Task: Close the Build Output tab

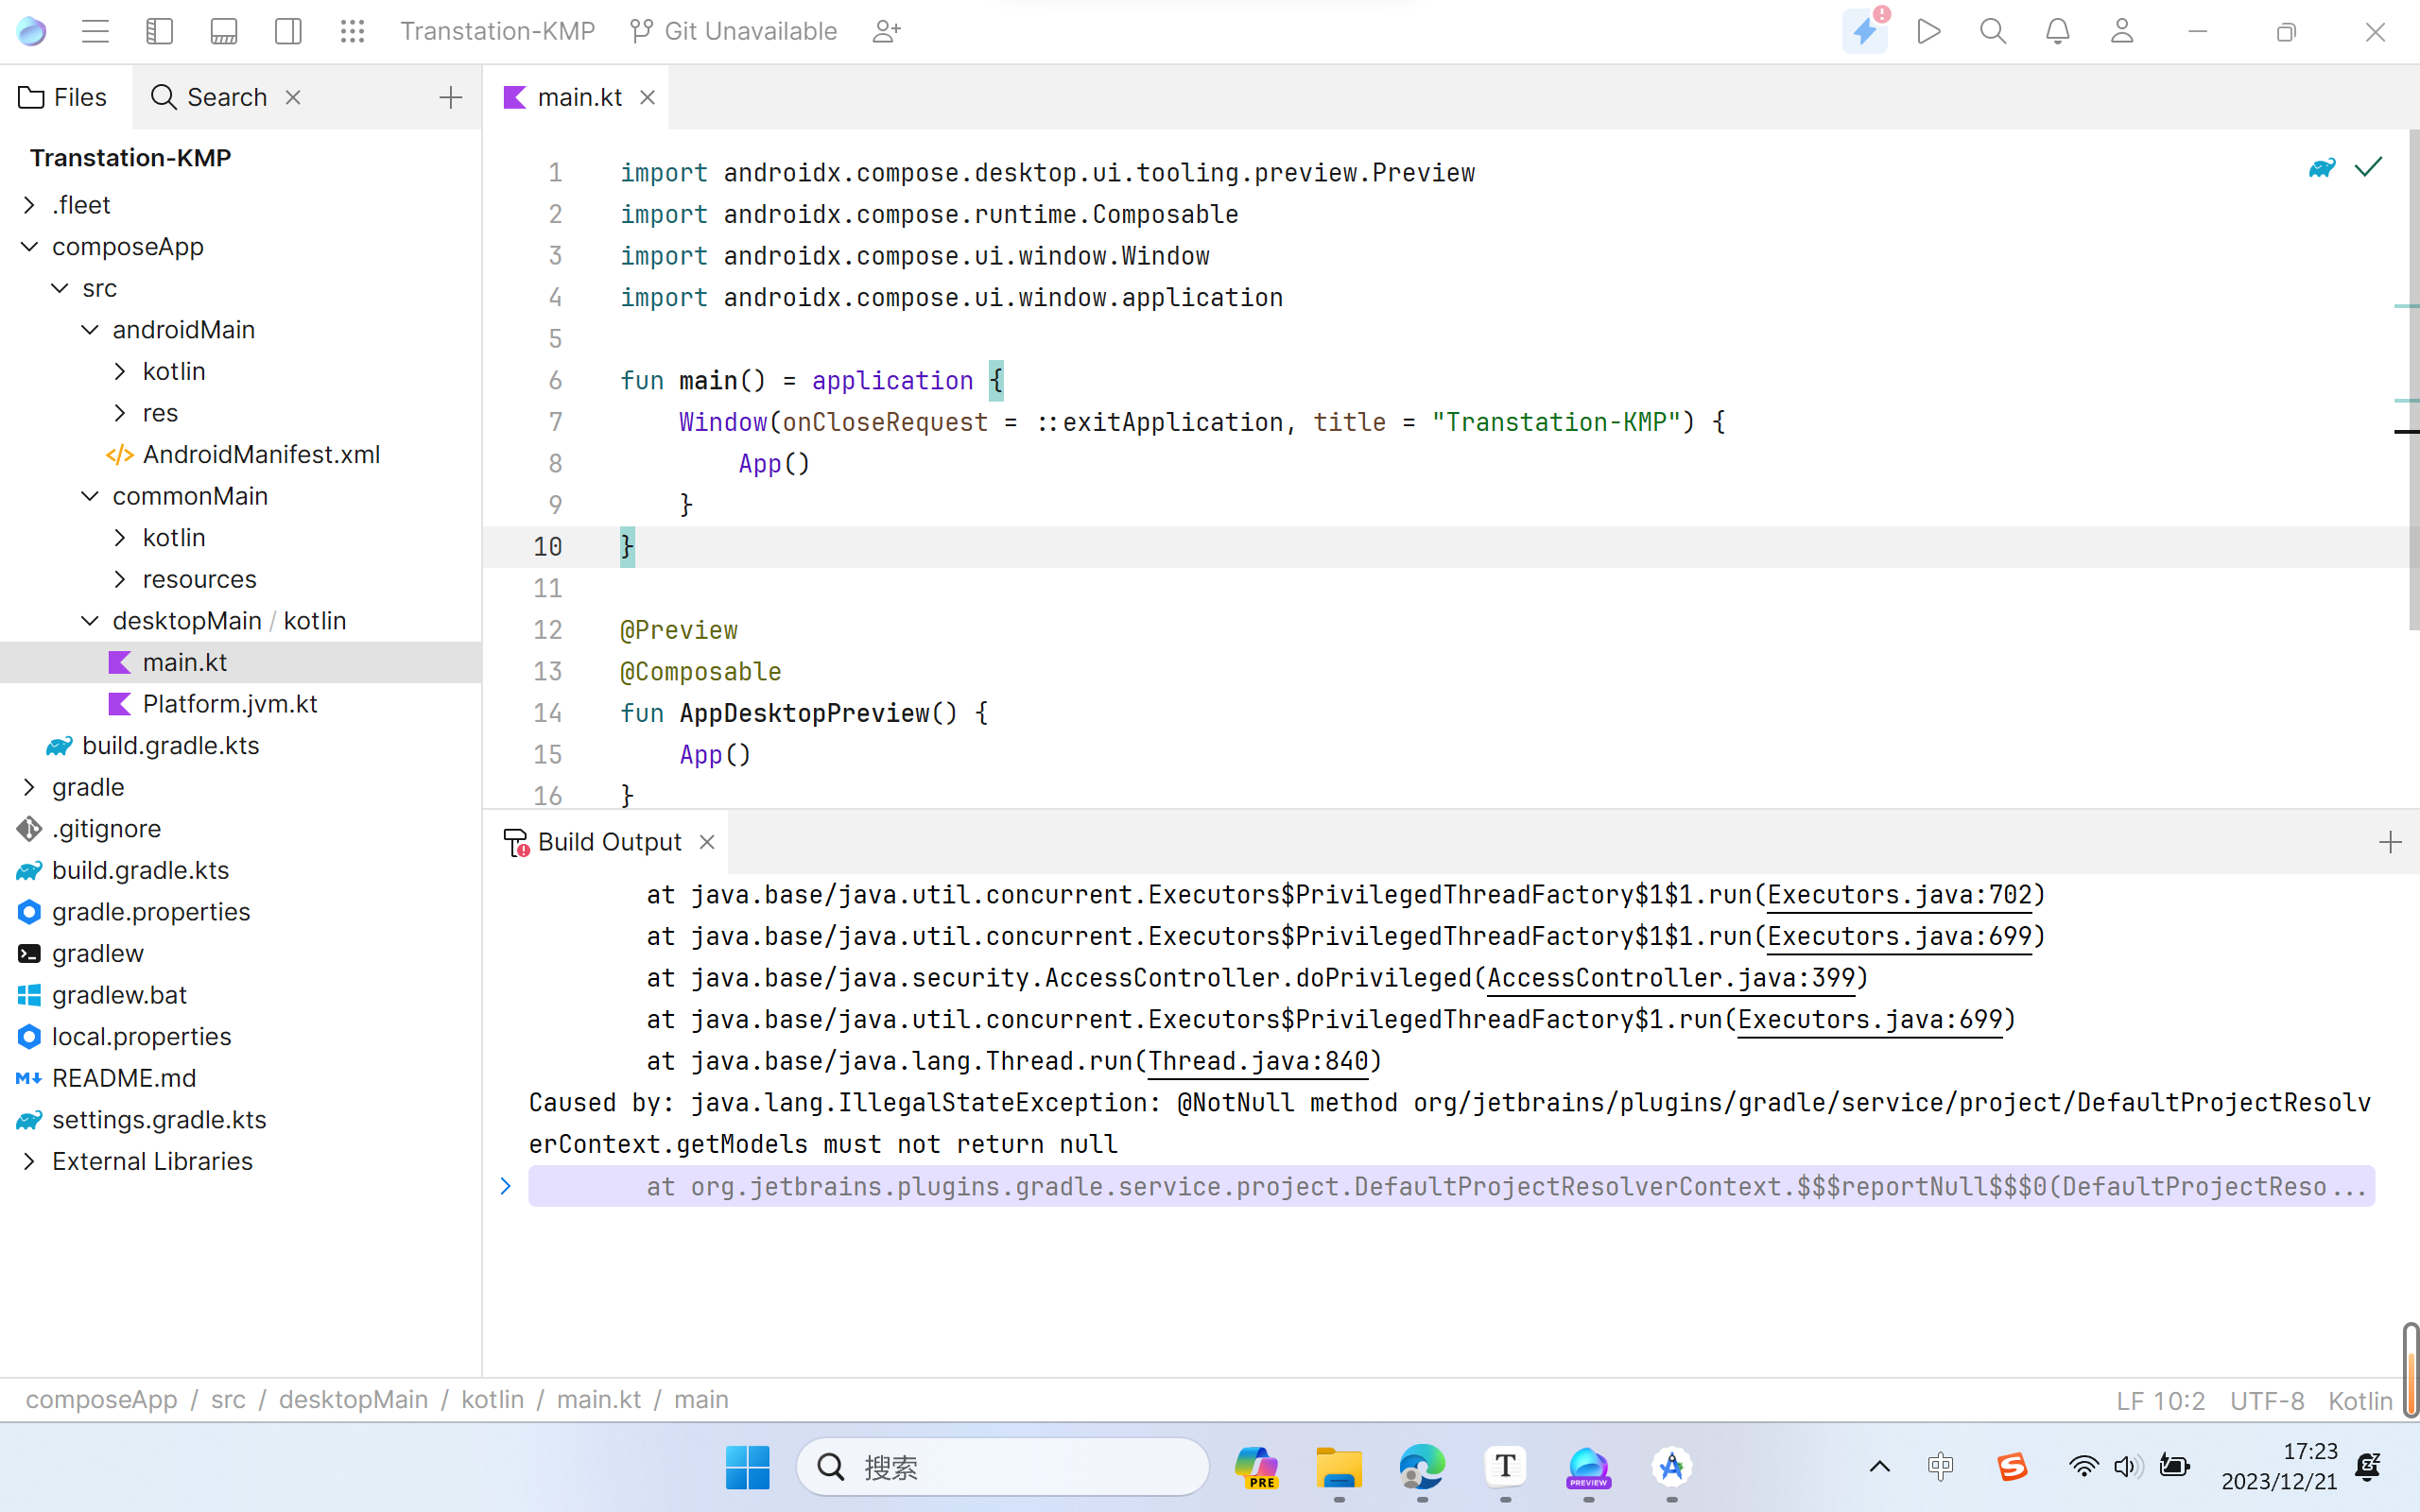Action: click(x=707, y=842)
